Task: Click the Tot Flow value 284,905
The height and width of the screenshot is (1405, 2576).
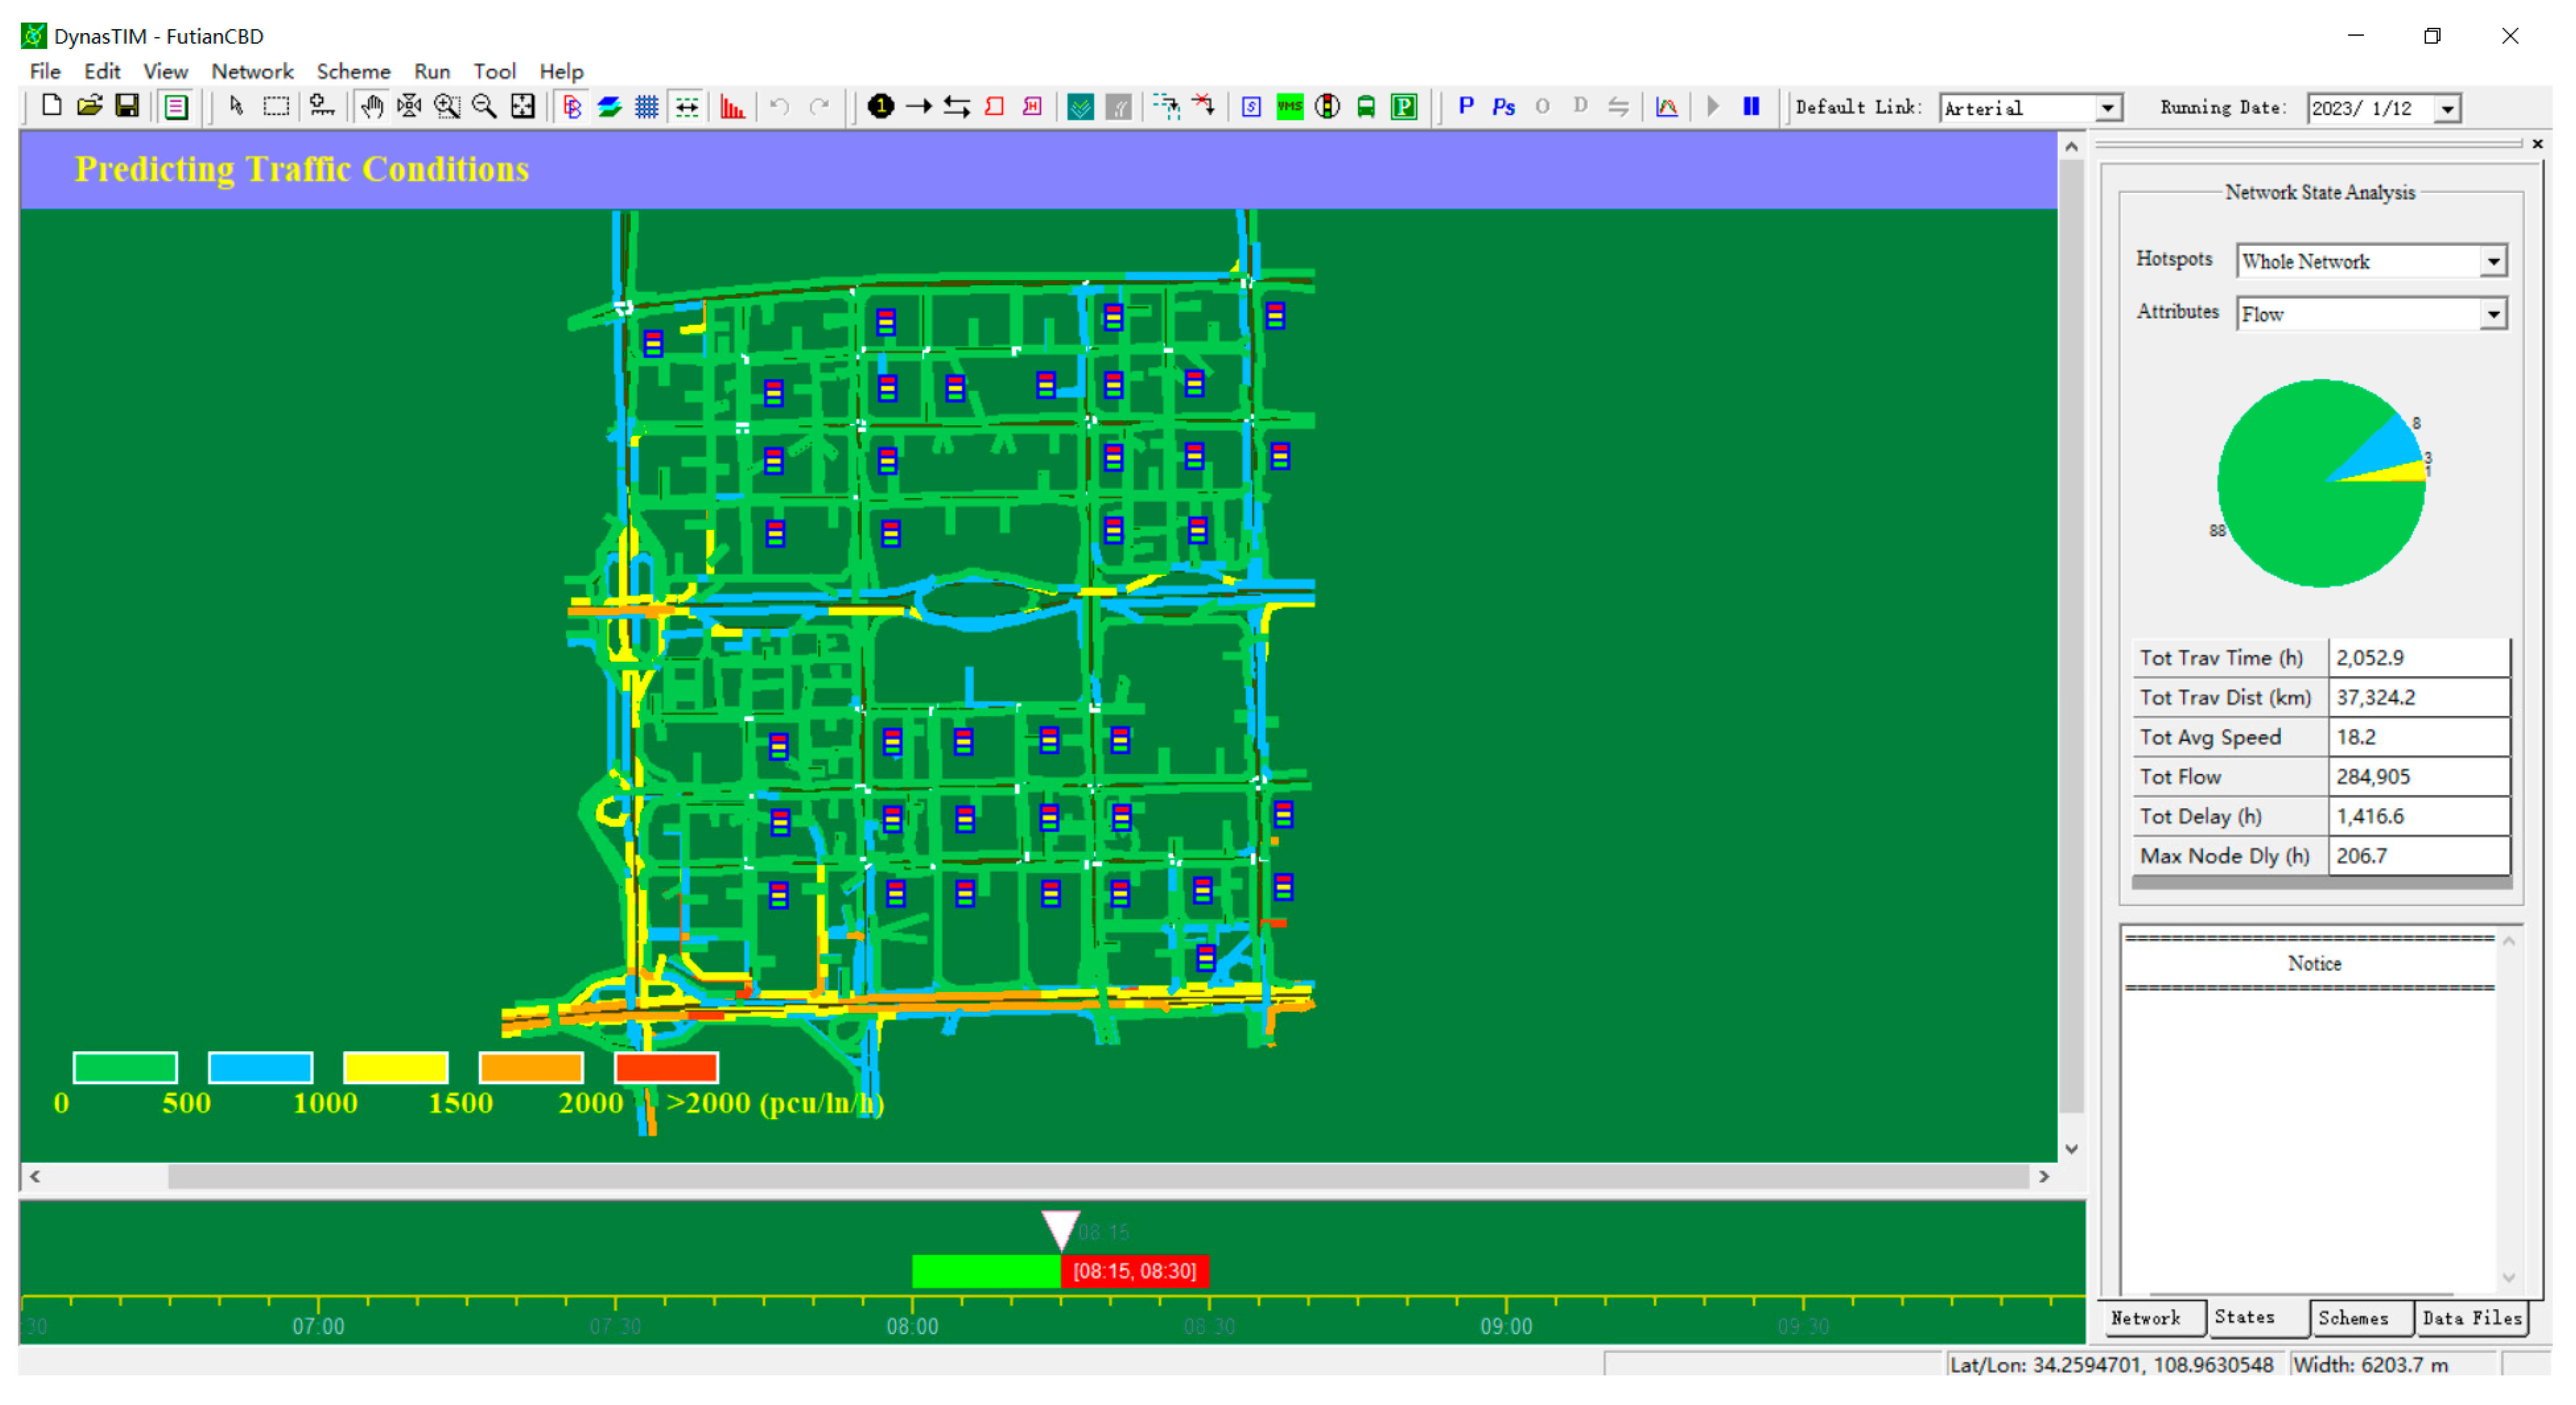Action: [2419, 777]
